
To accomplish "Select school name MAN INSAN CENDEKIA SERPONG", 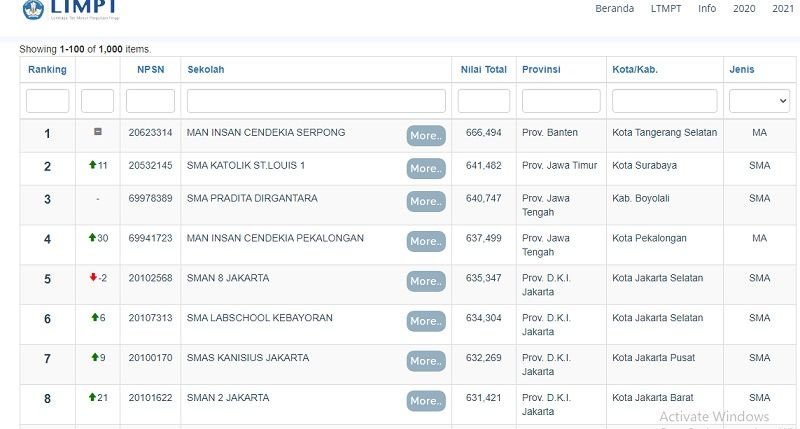I will [x=266, y=133].
